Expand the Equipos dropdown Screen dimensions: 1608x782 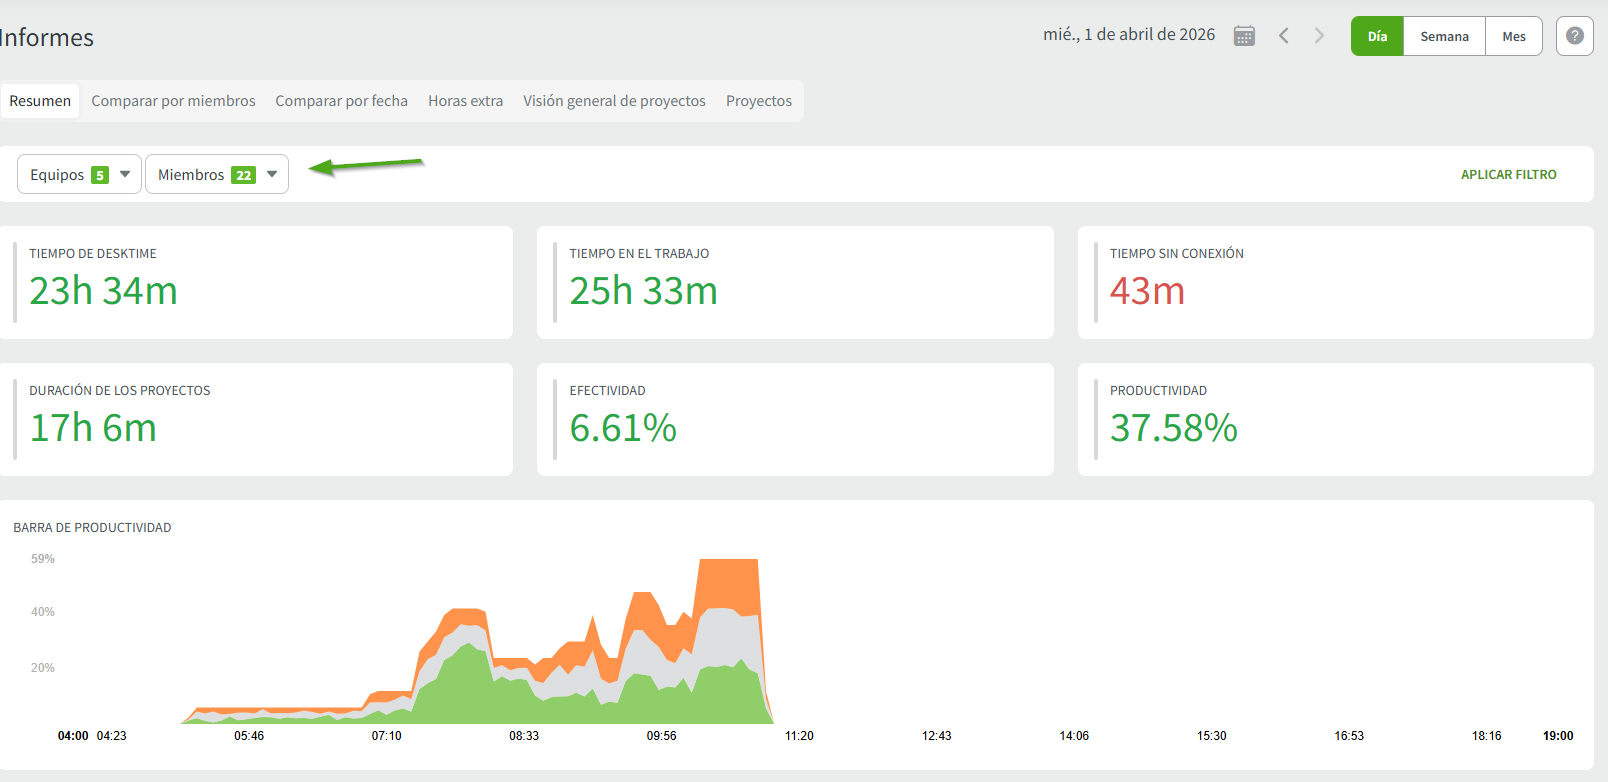tap(79, 174)
